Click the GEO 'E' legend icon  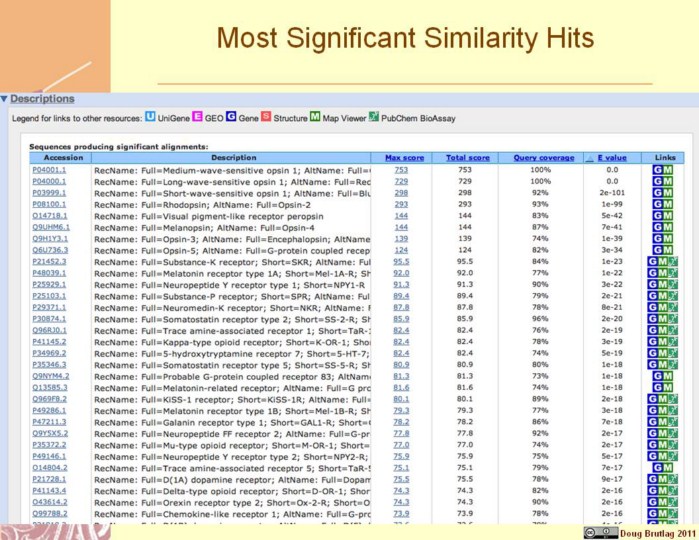pyautogui.click(x=197, y=118)
